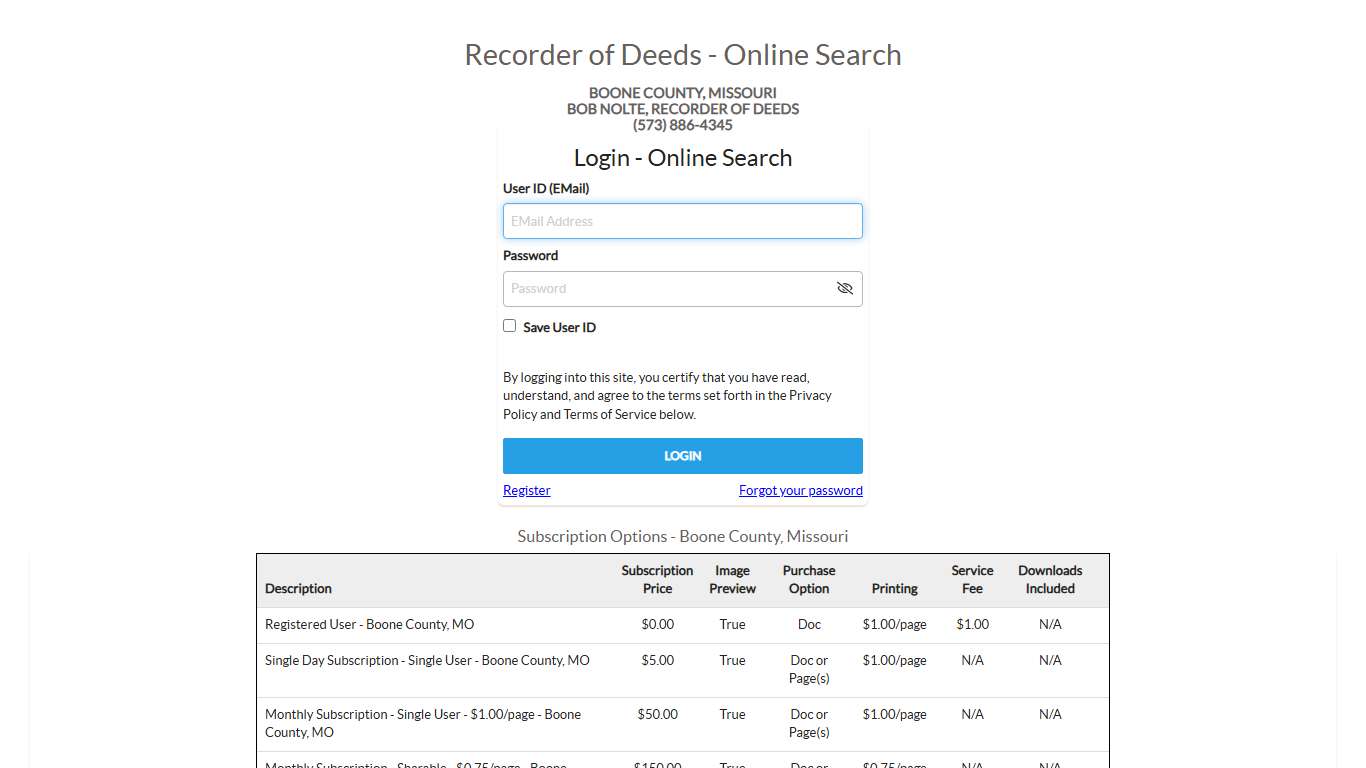The image size is (1366, 768).
Task: Click the Recorder of Deeds page title
Action: 683,55
